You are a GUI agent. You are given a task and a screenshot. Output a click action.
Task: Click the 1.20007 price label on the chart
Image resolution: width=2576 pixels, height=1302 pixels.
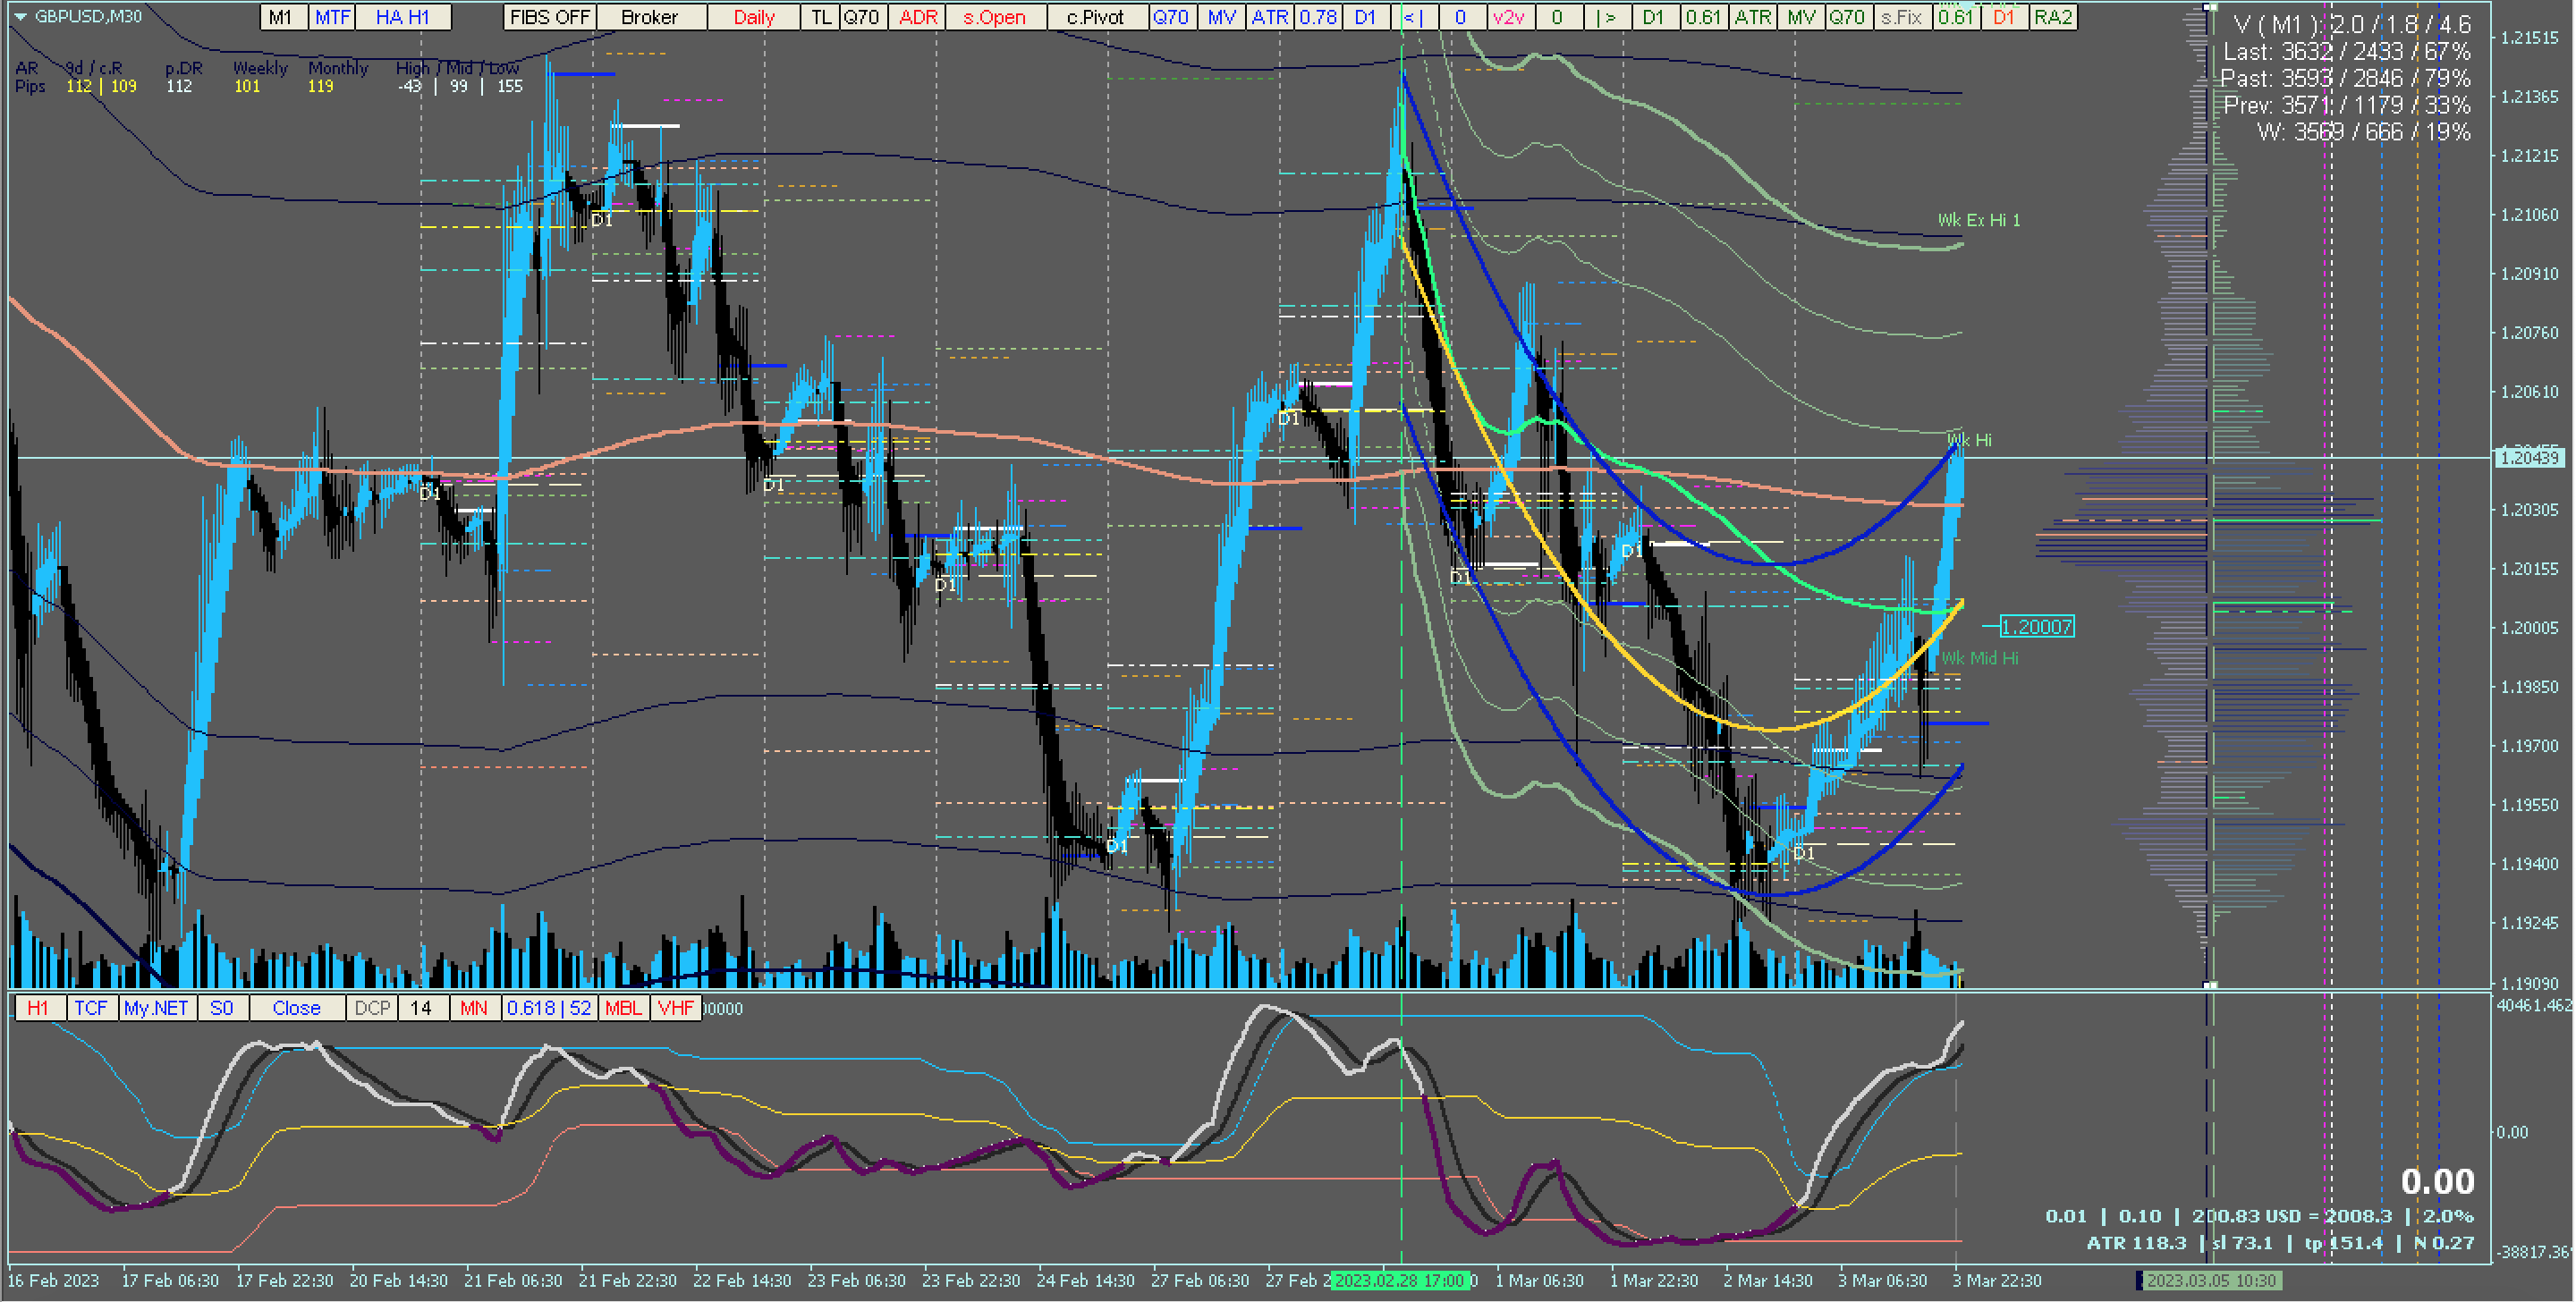click(x=2036, y=627)
